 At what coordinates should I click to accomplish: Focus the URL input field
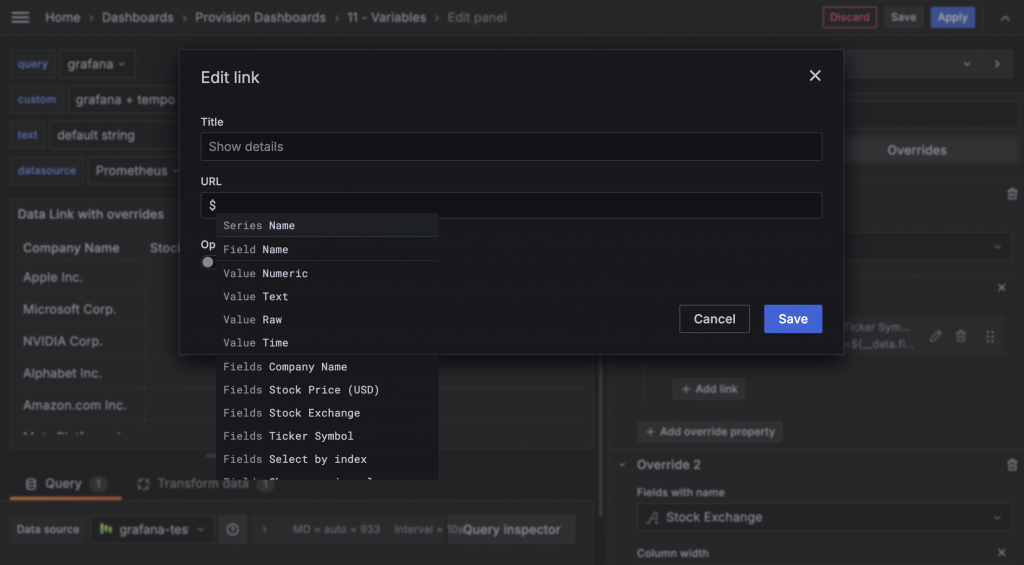(x=511, y=205)
